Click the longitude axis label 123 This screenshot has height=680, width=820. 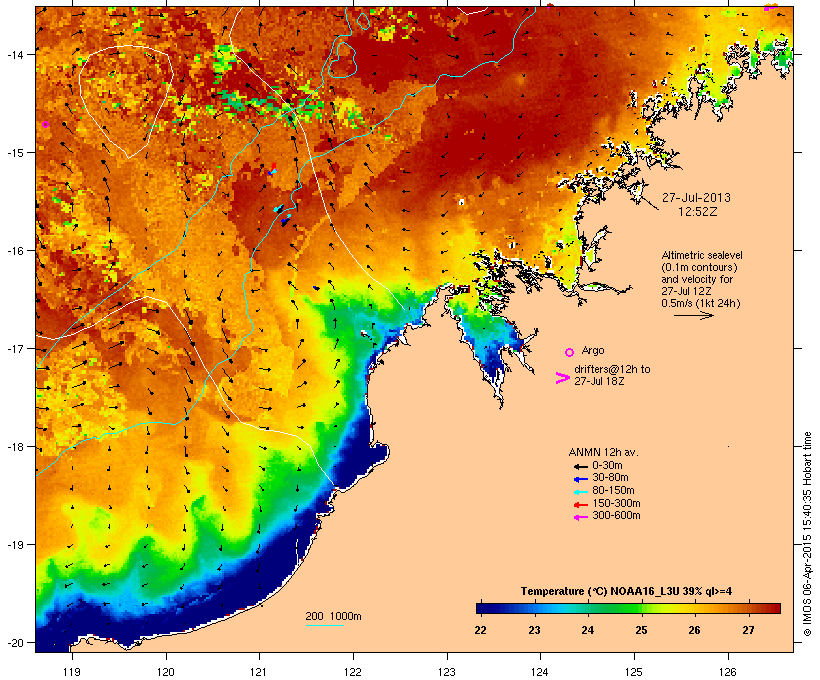[x=447, y=672]
